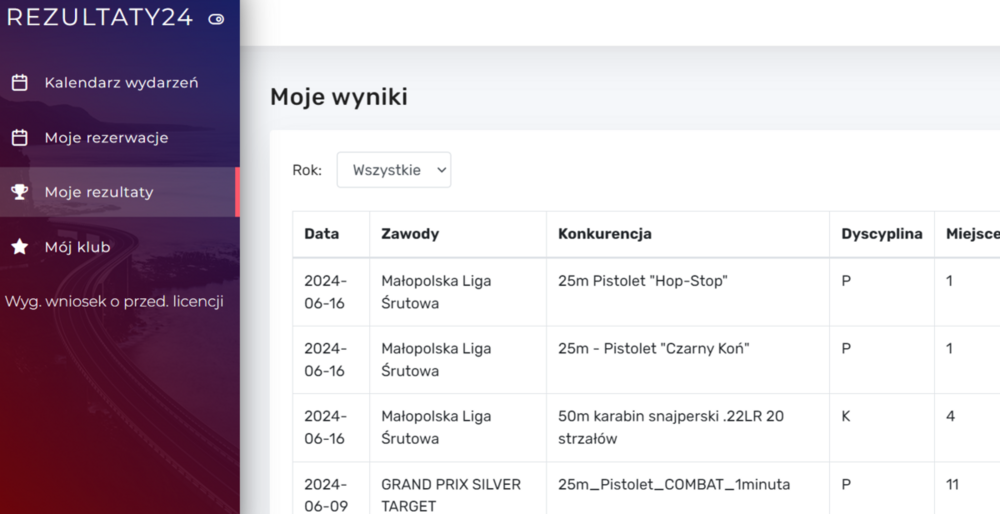This screenshot has height=514, width=1000.
Task: Toggle the sidebar switch next to REZULTATY24
Action: coord(216,18)
